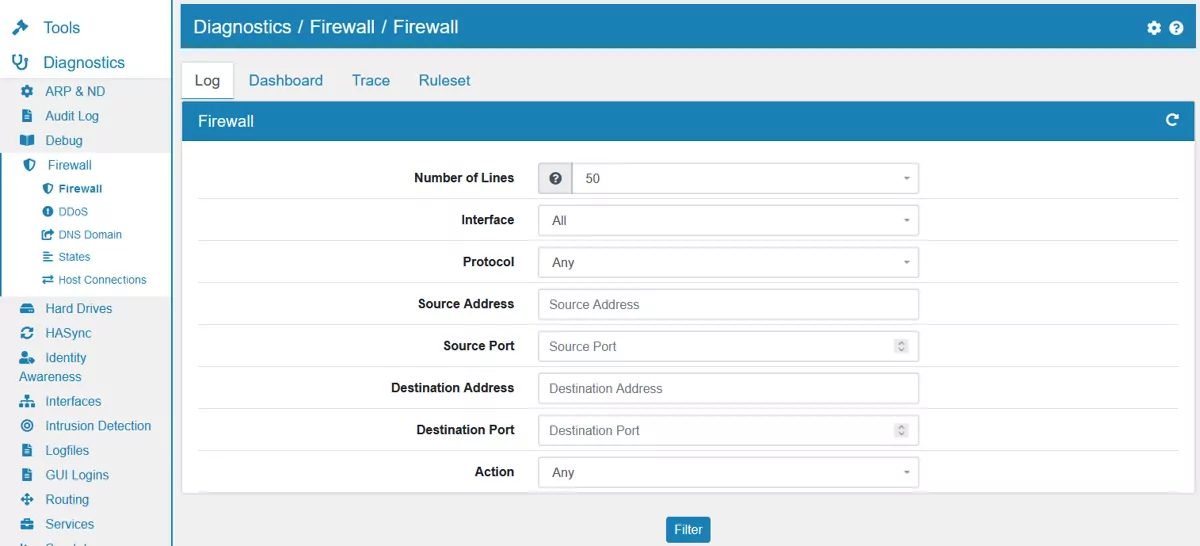1200x546 pixels.
Task: Focus the Destination Address field
Action: [728, 388]
